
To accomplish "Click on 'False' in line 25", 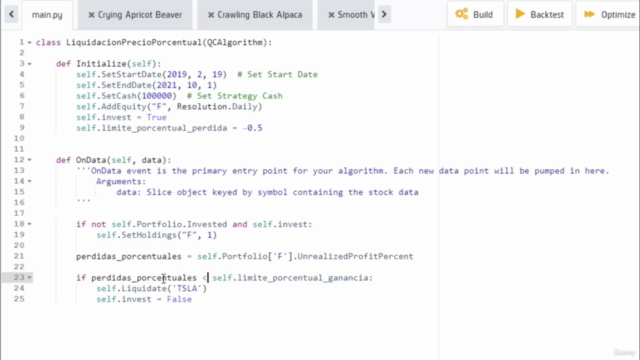I will coord(179,299).
